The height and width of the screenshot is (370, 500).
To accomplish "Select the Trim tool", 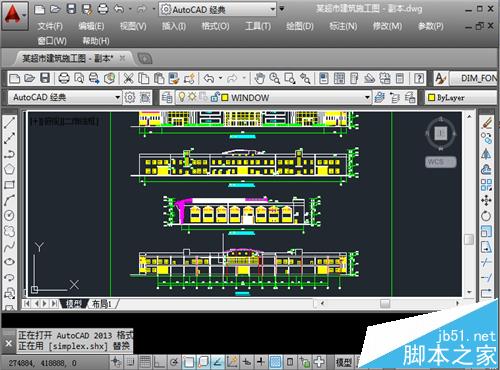I will pyautogui.click(x=487, y=262).
